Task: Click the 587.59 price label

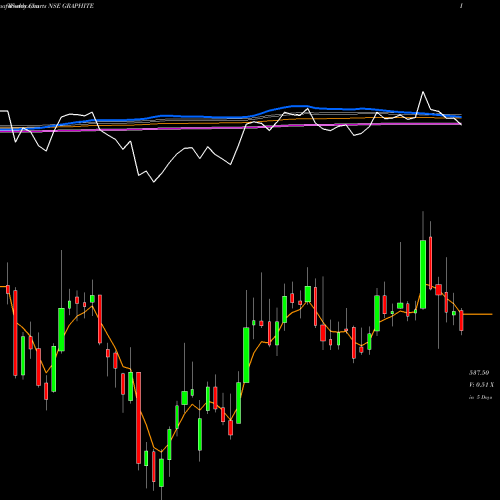Action: [x=479, y=373]
